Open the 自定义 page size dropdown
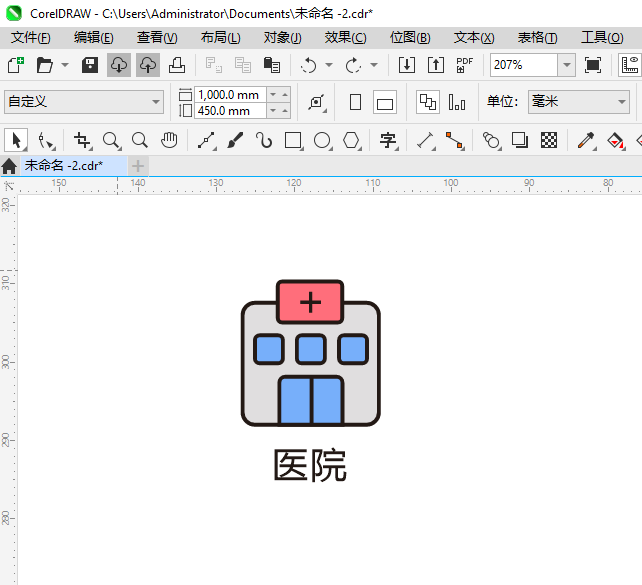Screen dimensions: 642x585 pos(84,102)
